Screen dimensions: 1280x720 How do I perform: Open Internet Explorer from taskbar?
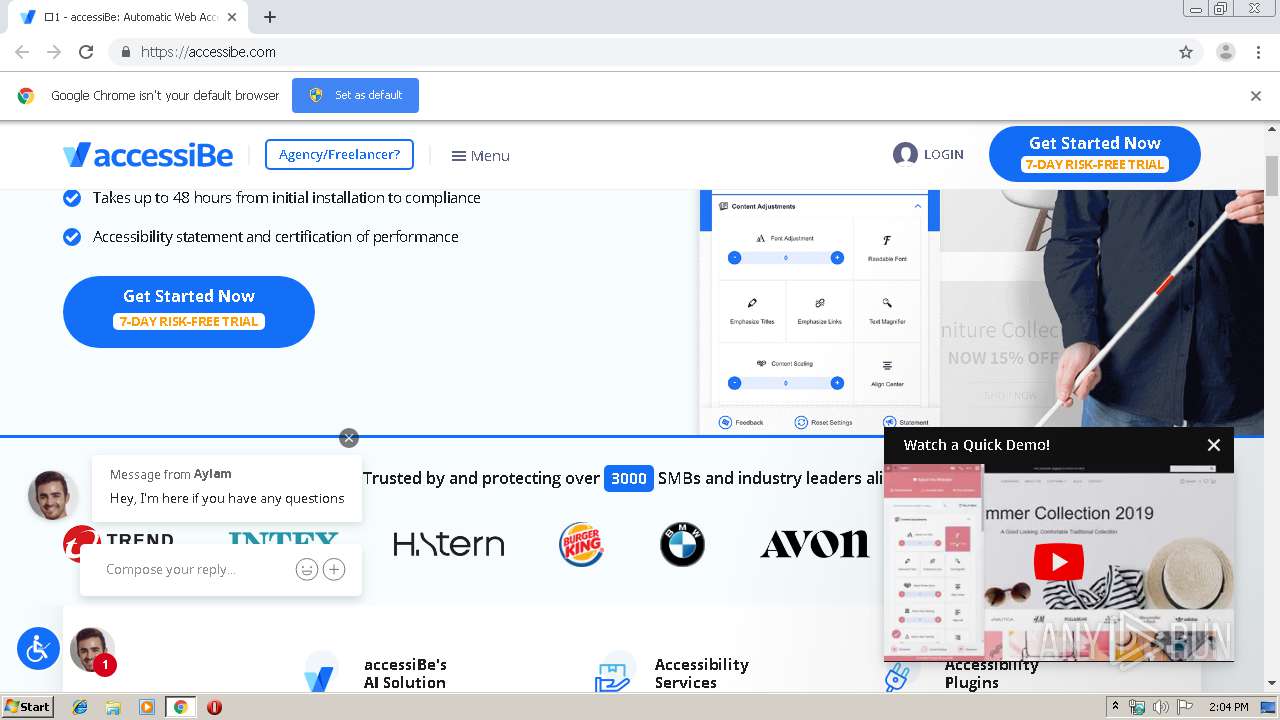coord(80,707)
